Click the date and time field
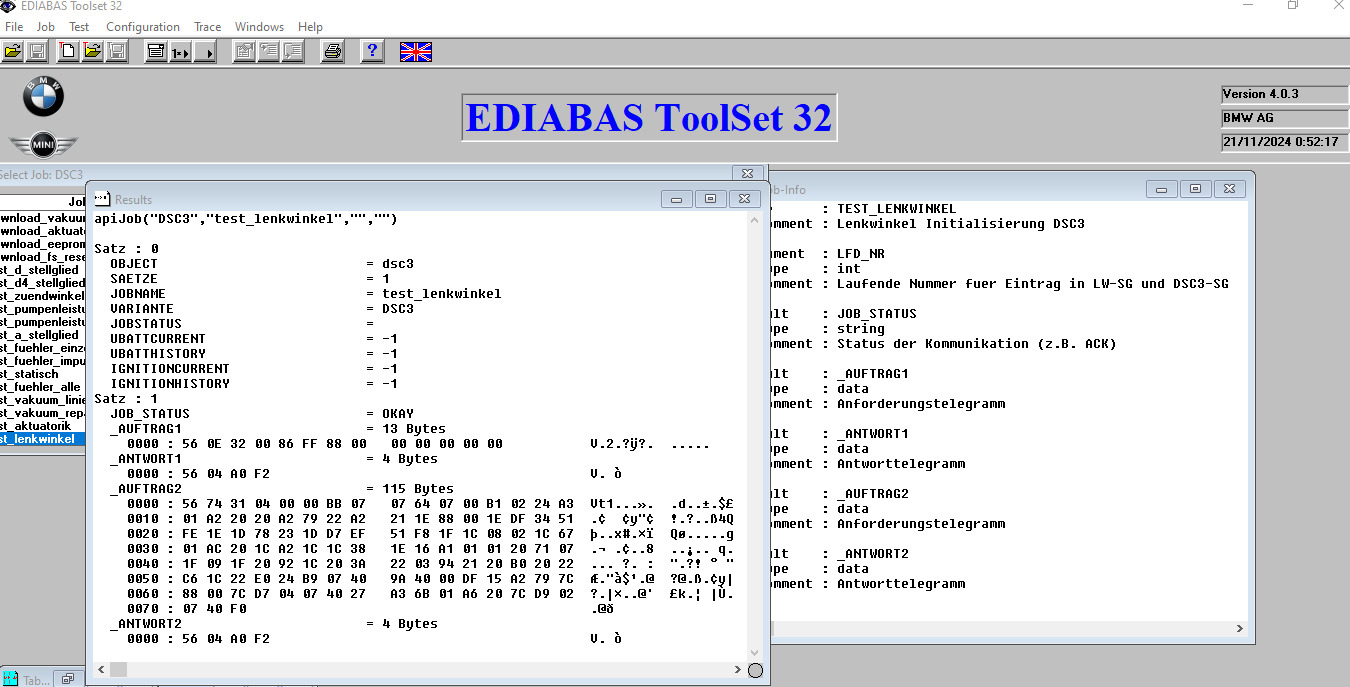The image size is (1350, 687). click(1285, 142)
